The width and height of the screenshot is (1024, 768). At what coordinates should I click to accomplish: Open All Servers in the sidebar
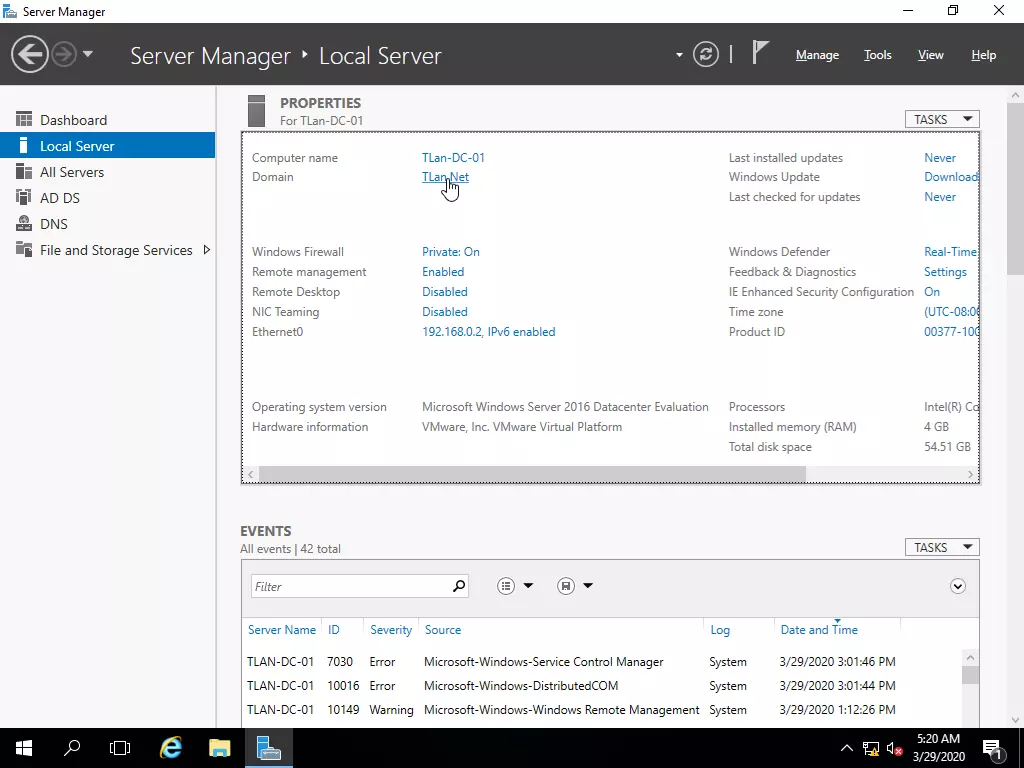(108, 172)
